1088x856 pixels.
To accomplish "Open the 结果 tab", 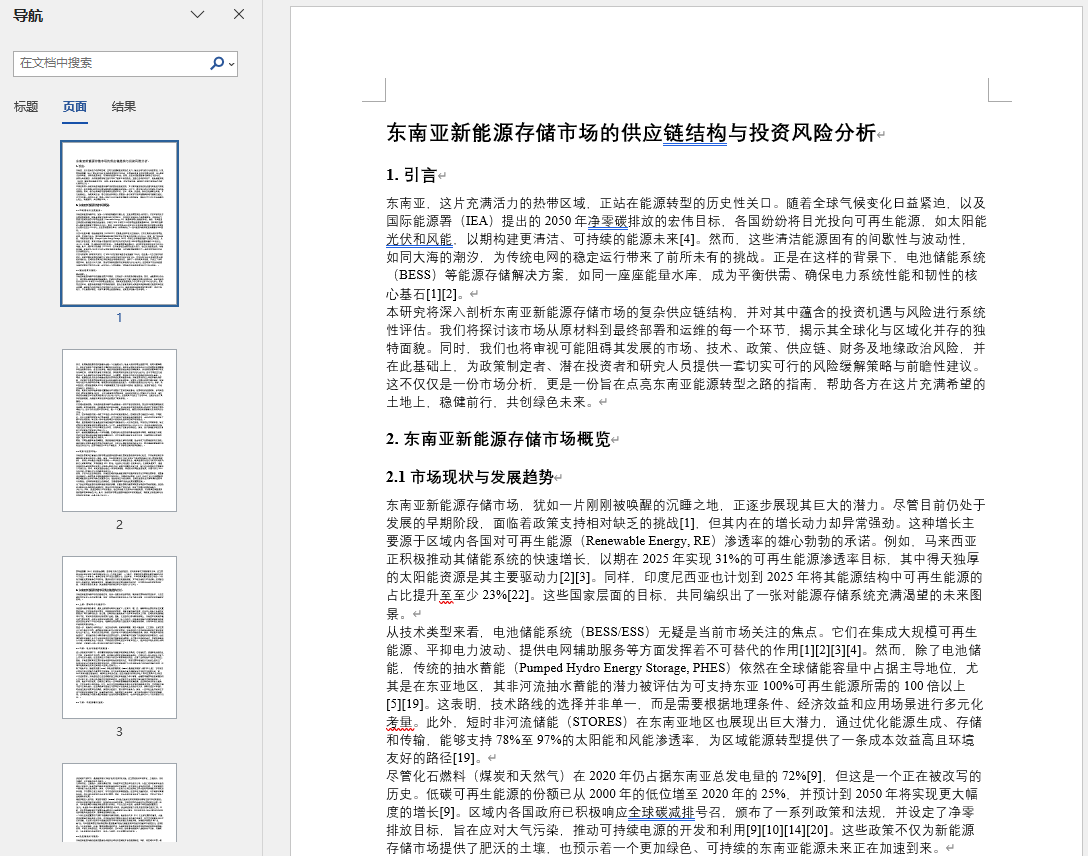I will [124, 107].
